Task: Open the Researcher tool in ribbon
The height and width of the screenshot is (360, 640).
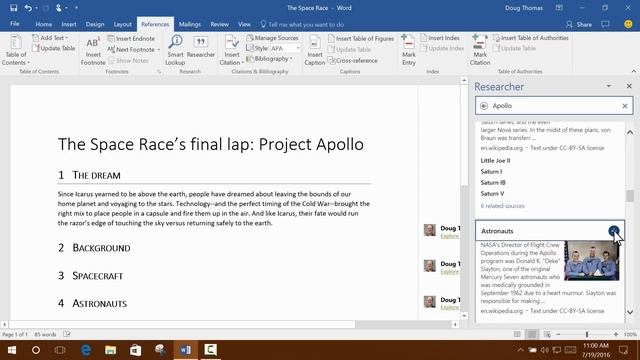Action: (x=200, y=47)
